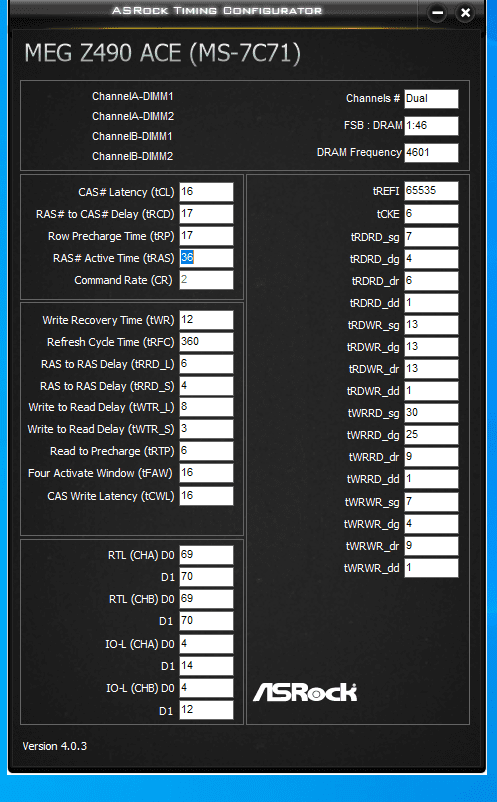
Task: Edit the tWRWR_sg value
Action: tap(431, 502)
